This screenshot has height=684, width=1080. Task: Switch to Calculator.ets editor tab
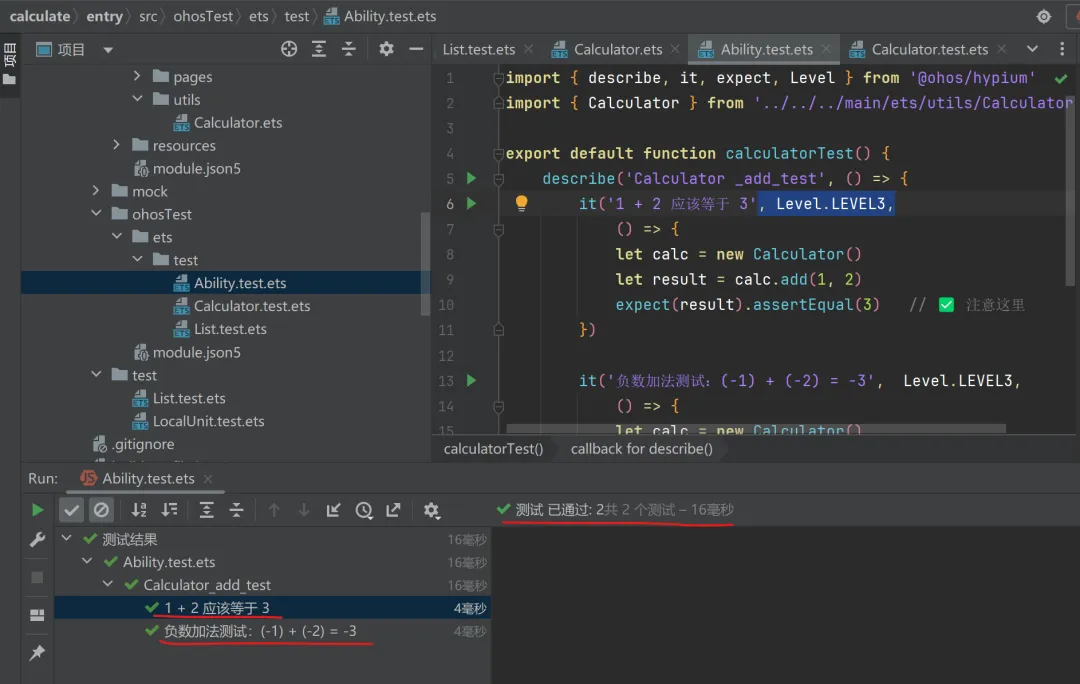tap(617, 49)
